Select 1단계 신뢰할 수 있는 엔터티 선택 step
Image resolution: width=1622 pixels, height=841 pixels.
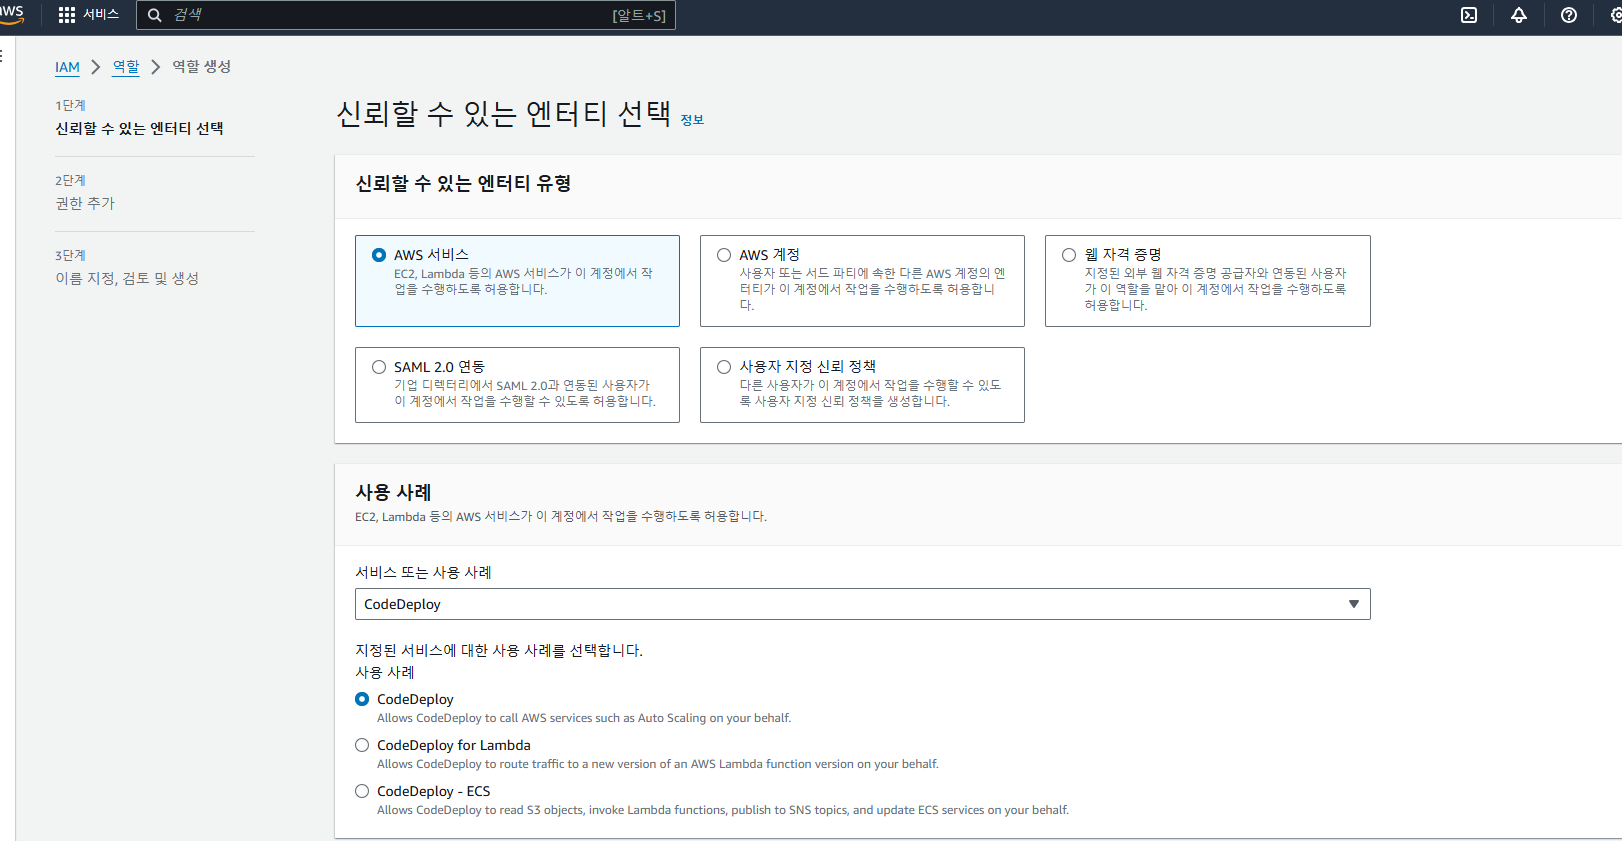(139, 118)
